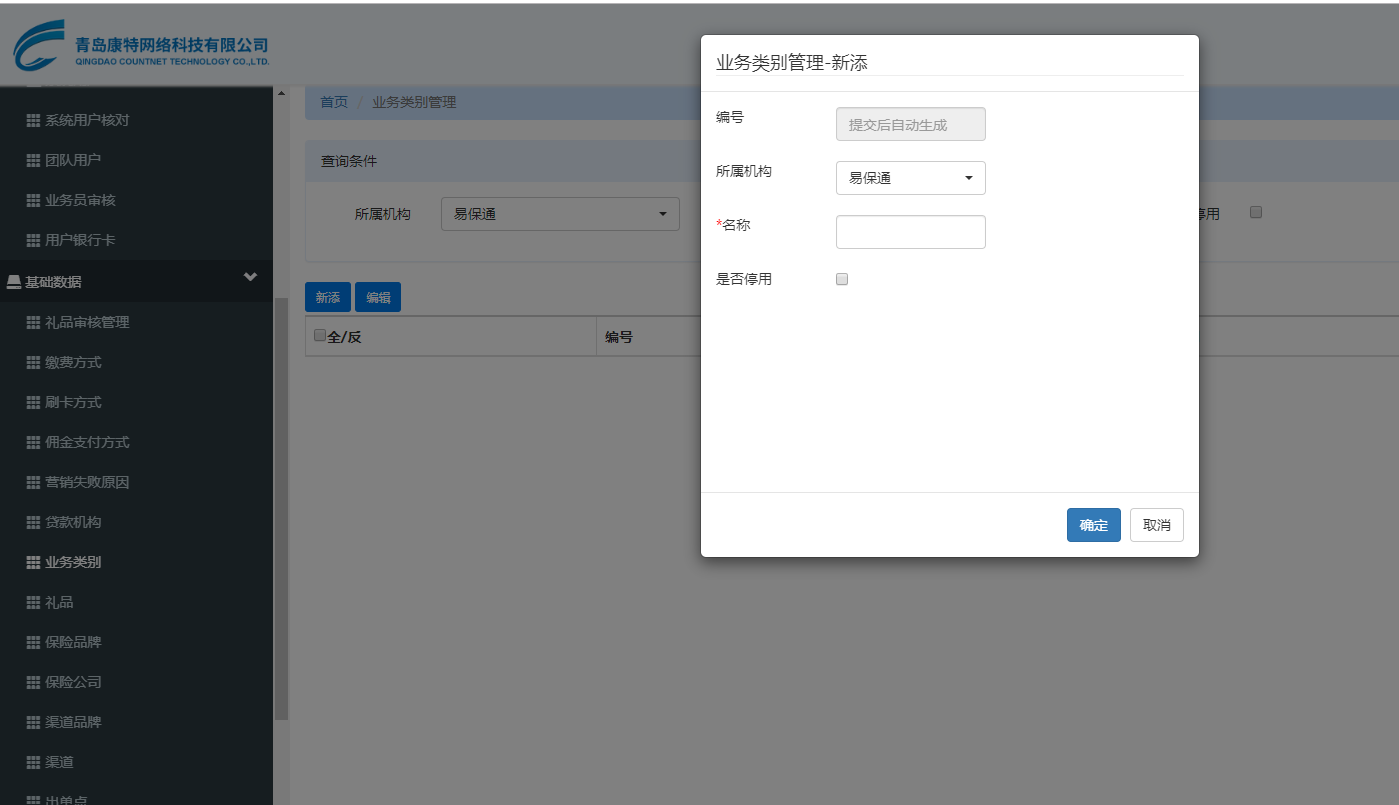Follow the 首页 breadcrumb link
This screenshot has height=805, width=1399.
[334, 102]
